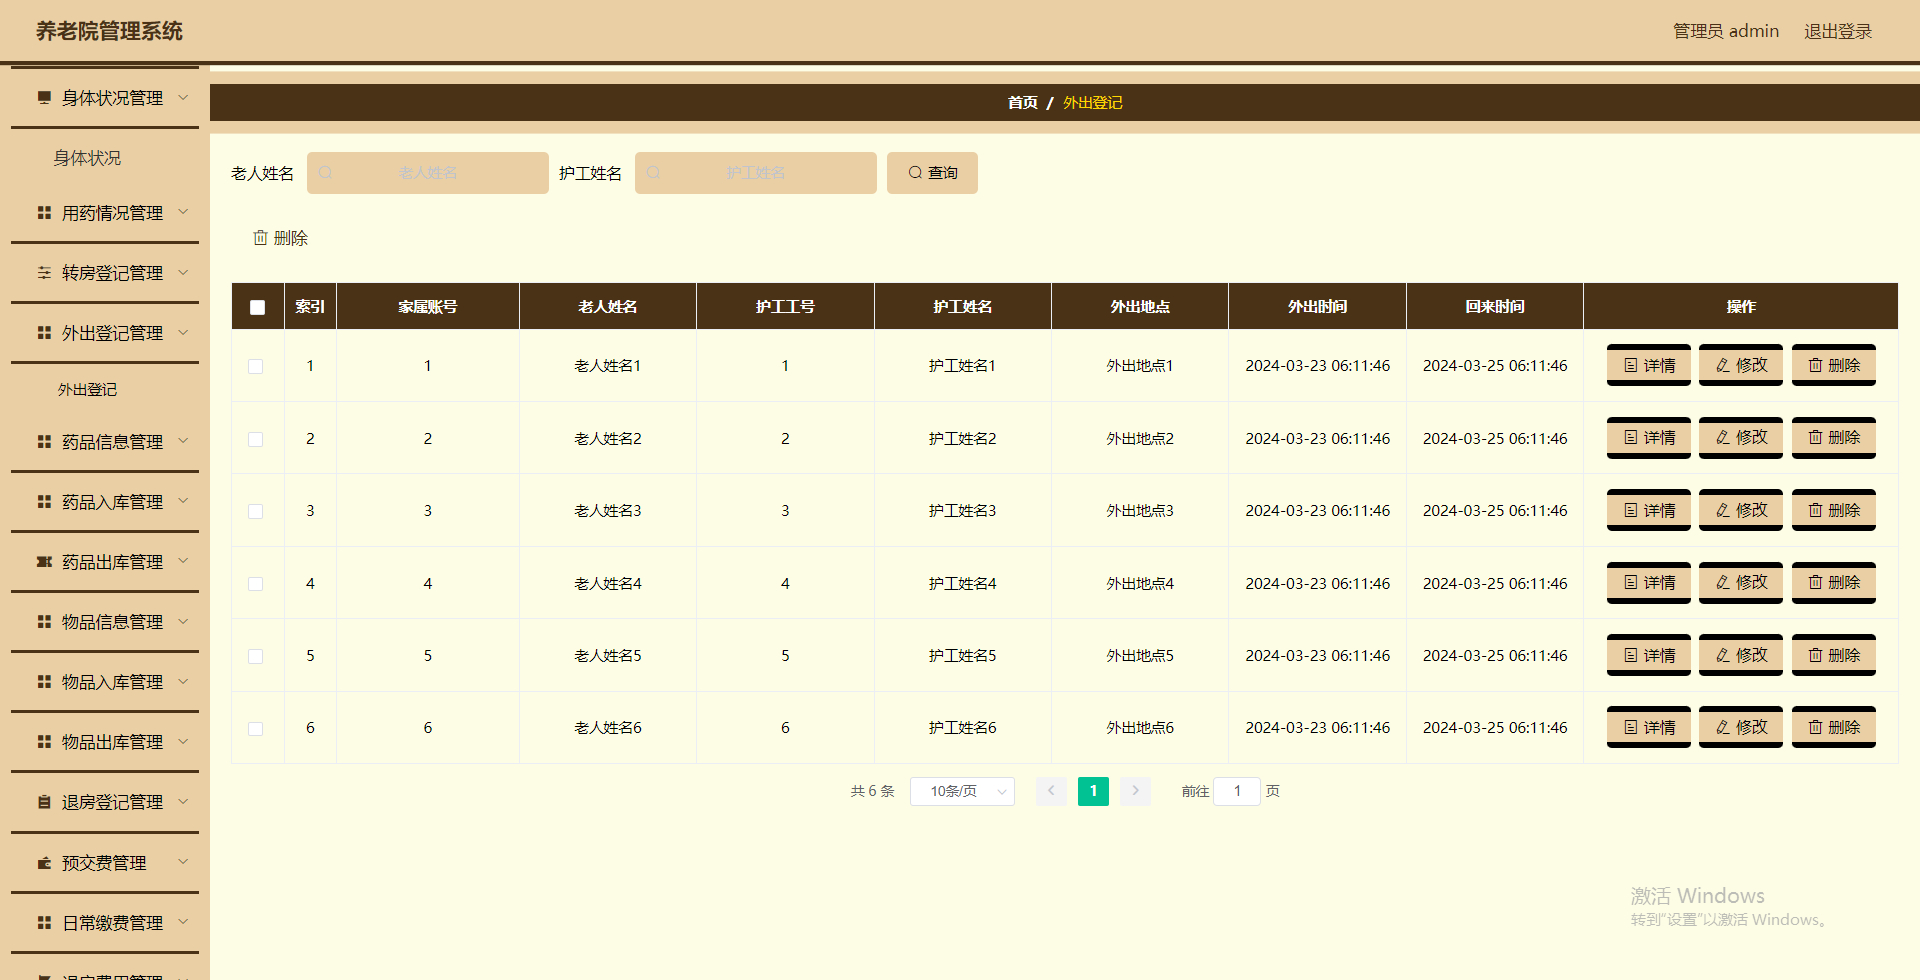Click the grid icon beside 用药情况管理
Screen dimensions: 1920x980
(44, 212)
